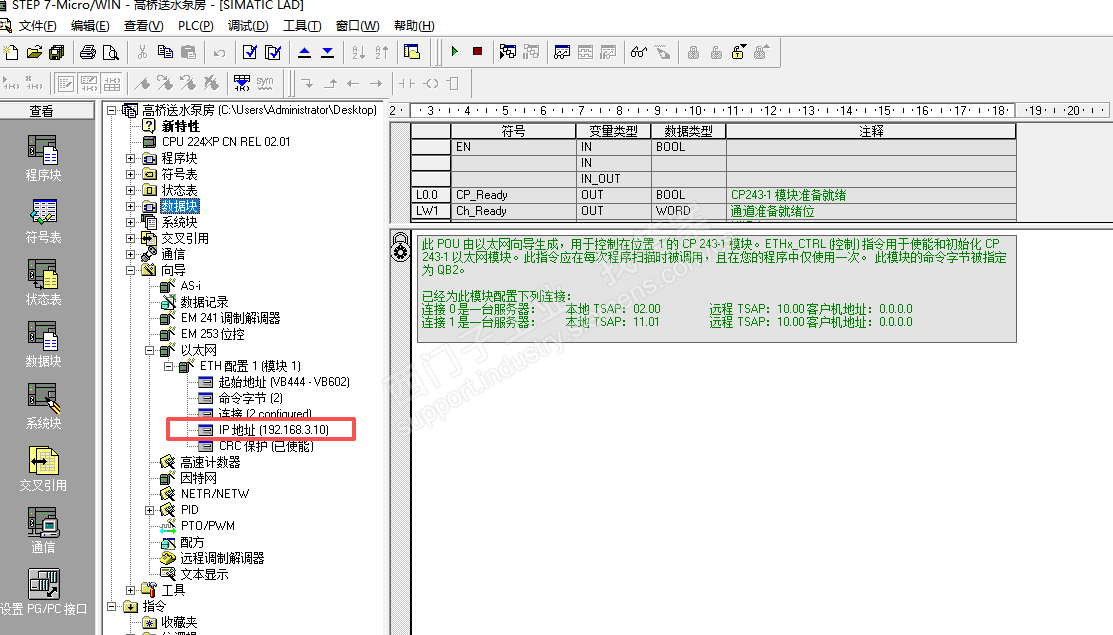Viewport: 1113px width, 635px height.
Task: Compile all blocks with the toolbar icon
Action: [273, 53]
